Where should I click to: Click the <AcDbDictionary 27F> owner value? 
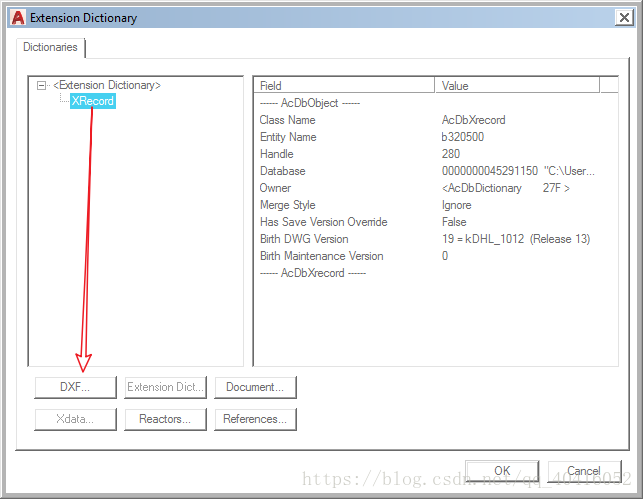506,188
